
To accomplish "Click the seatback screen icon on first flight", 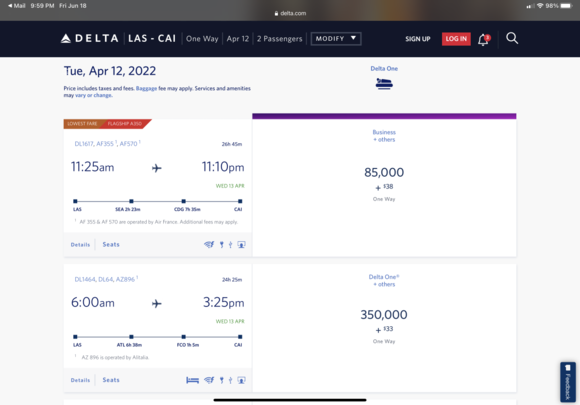I will (241, 244).
